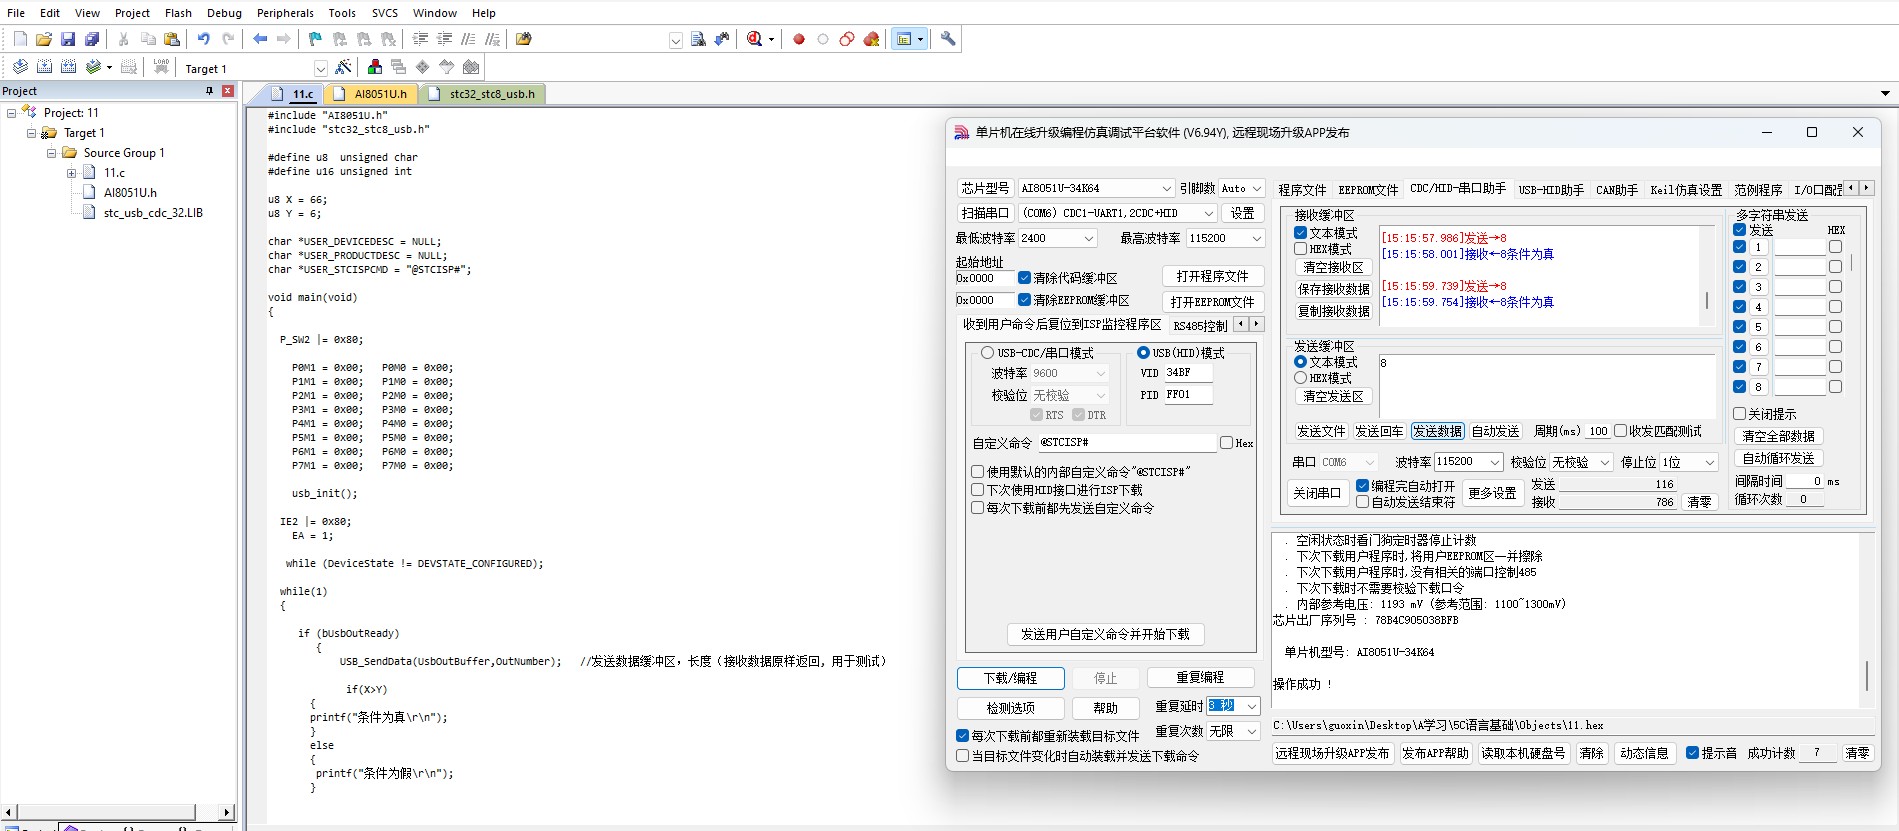Open the SVCS menu
This screenshot has height=831, width=1899.
(x=385, y=13)
